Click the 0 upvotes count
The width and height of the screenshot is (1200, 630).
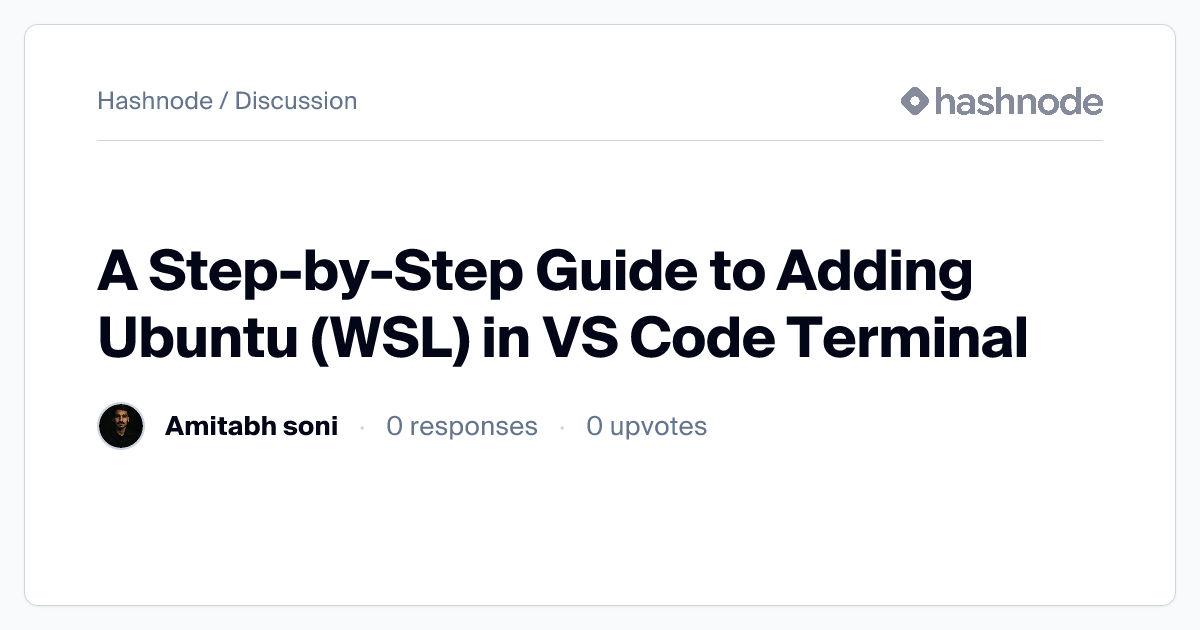pyautogui.click(x=646, y=427)
